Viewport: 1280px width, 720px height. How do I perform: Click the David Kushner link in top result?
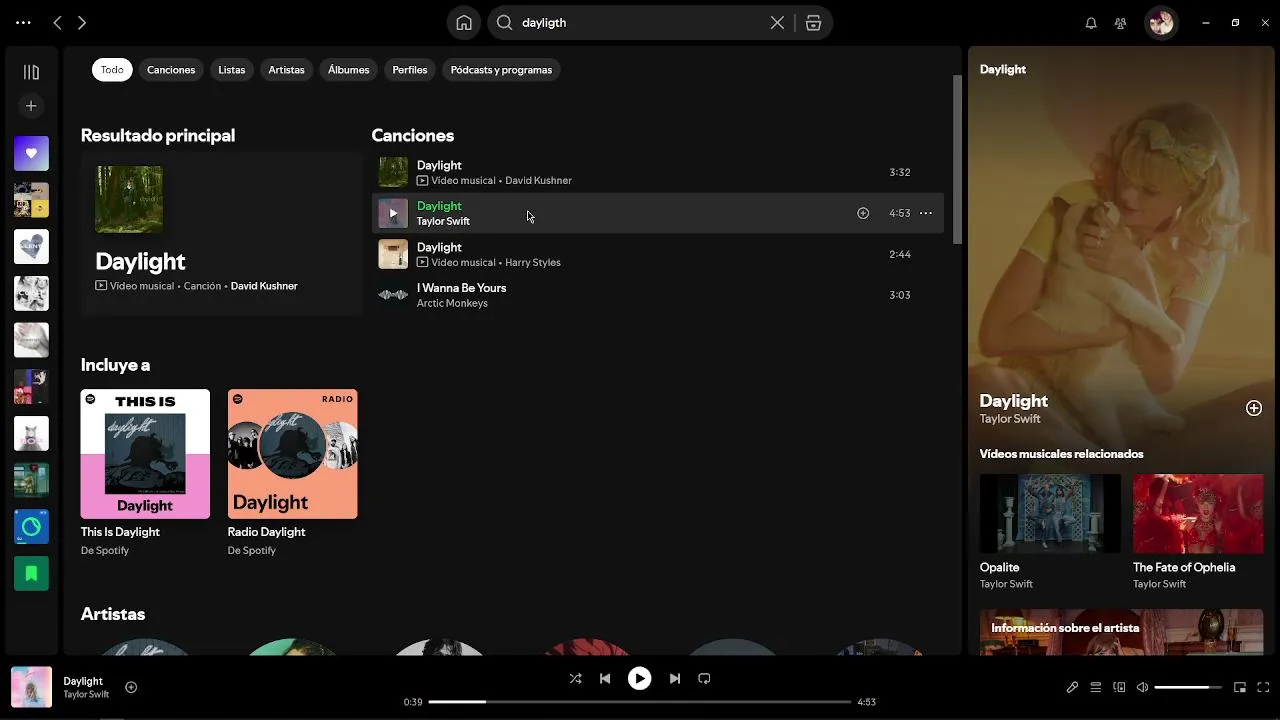[264, 286]
